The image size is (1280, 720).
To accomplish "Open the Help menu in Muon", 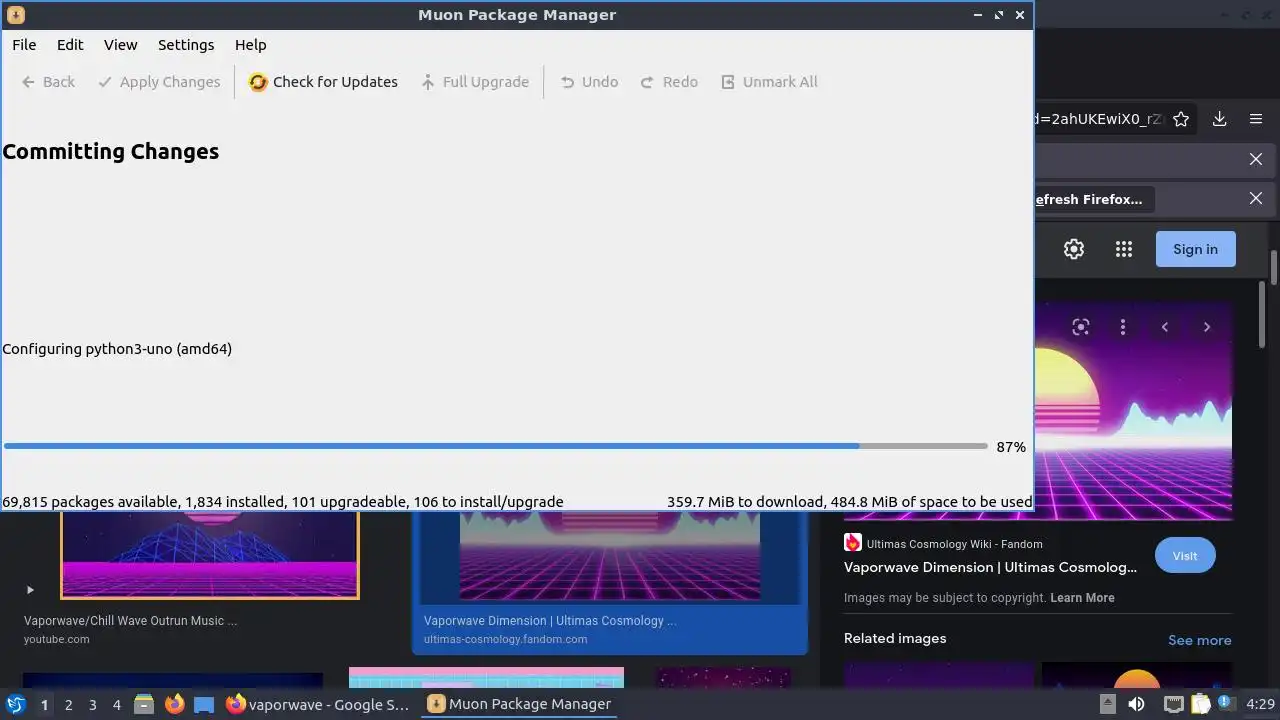I will (x=250, y=45).
